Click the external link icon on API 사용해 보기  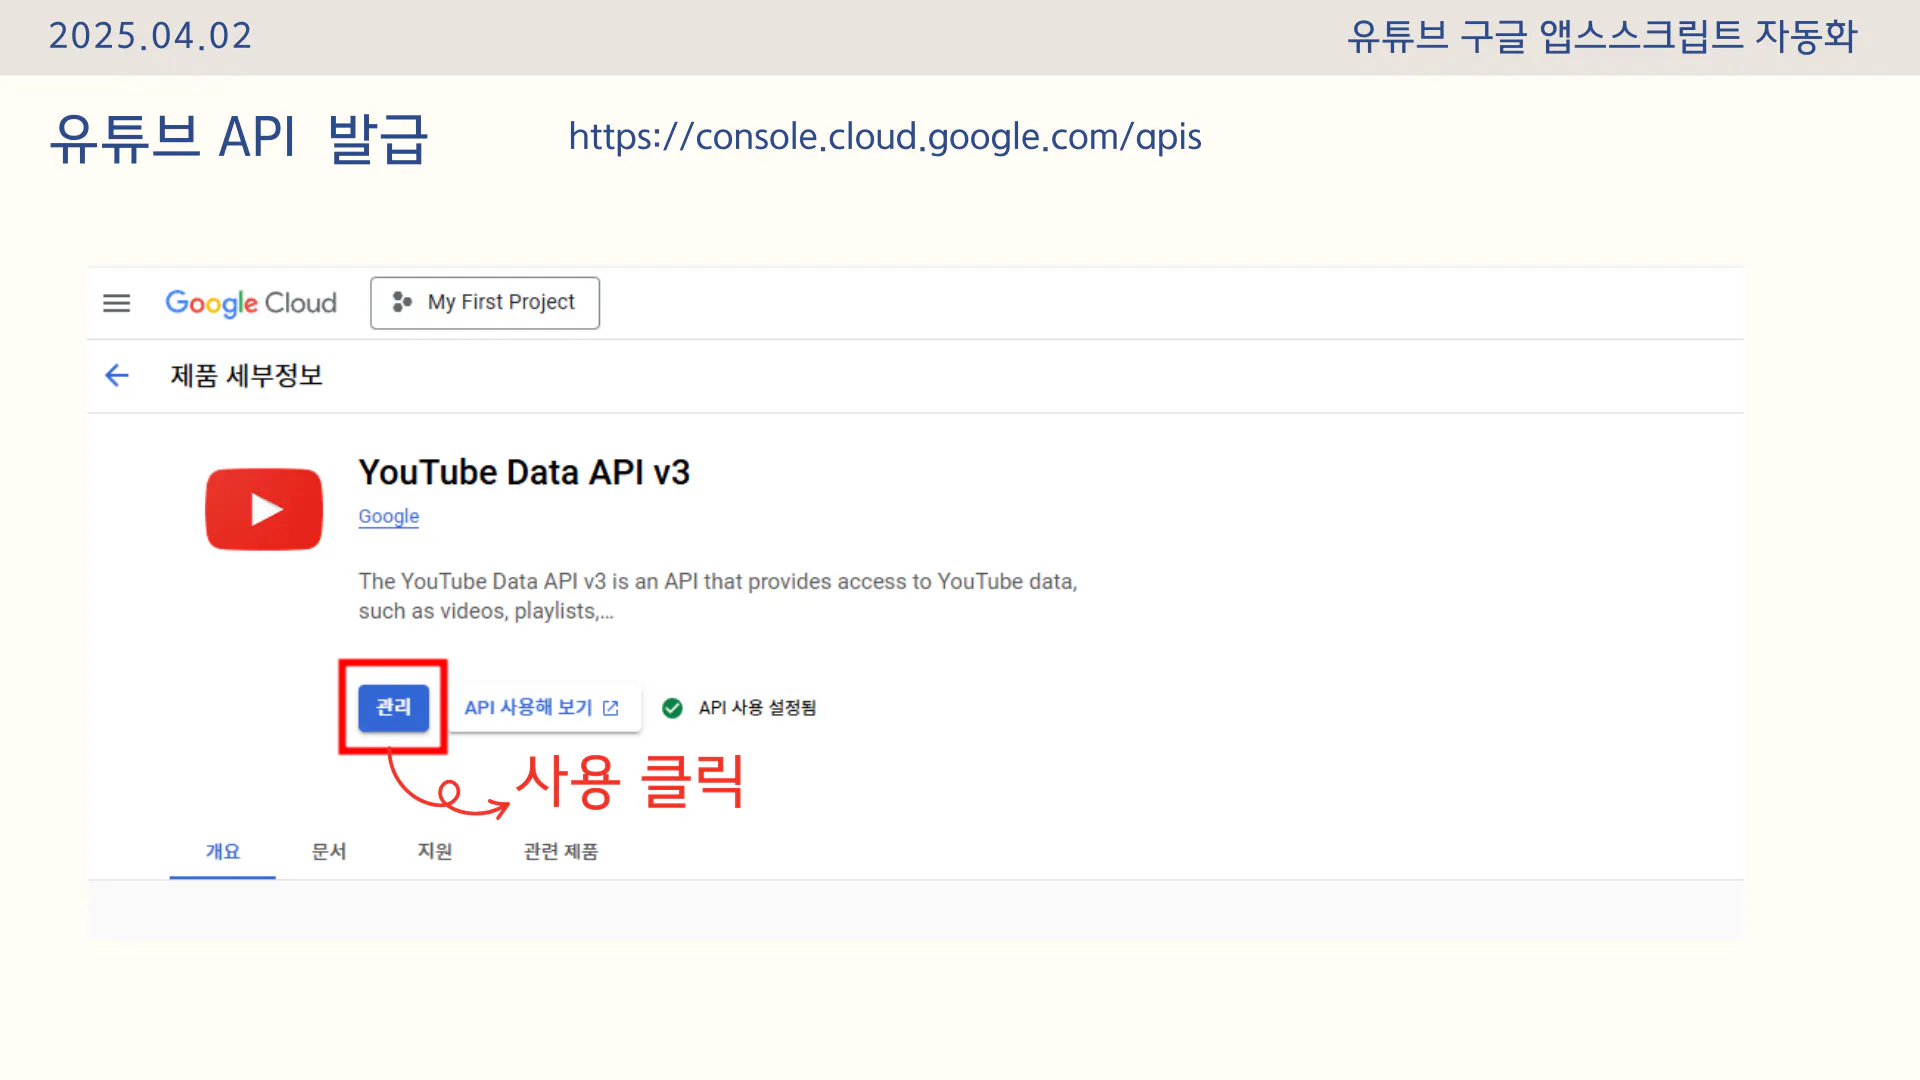click(x=611, y=708)
